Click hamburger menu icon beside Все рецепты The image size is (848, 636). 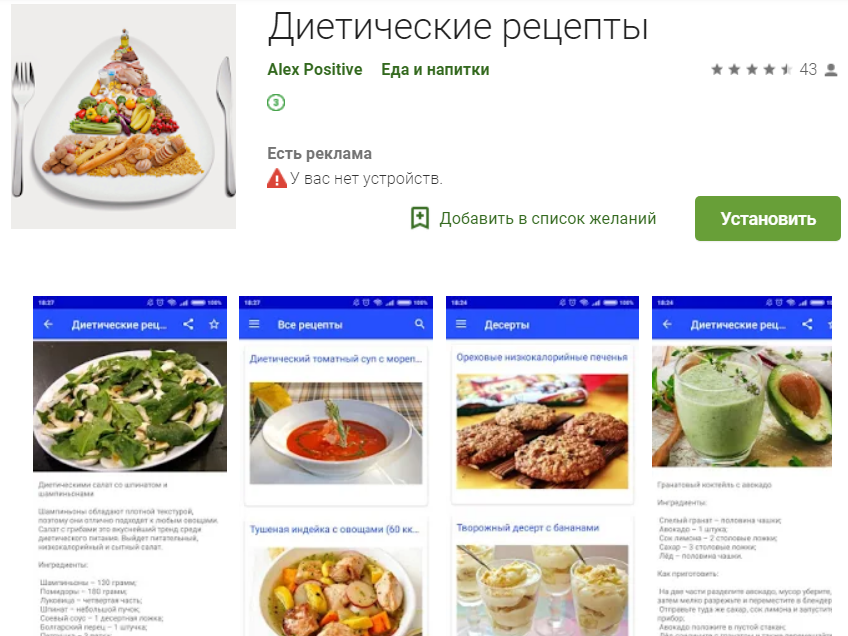coord(254,324)
